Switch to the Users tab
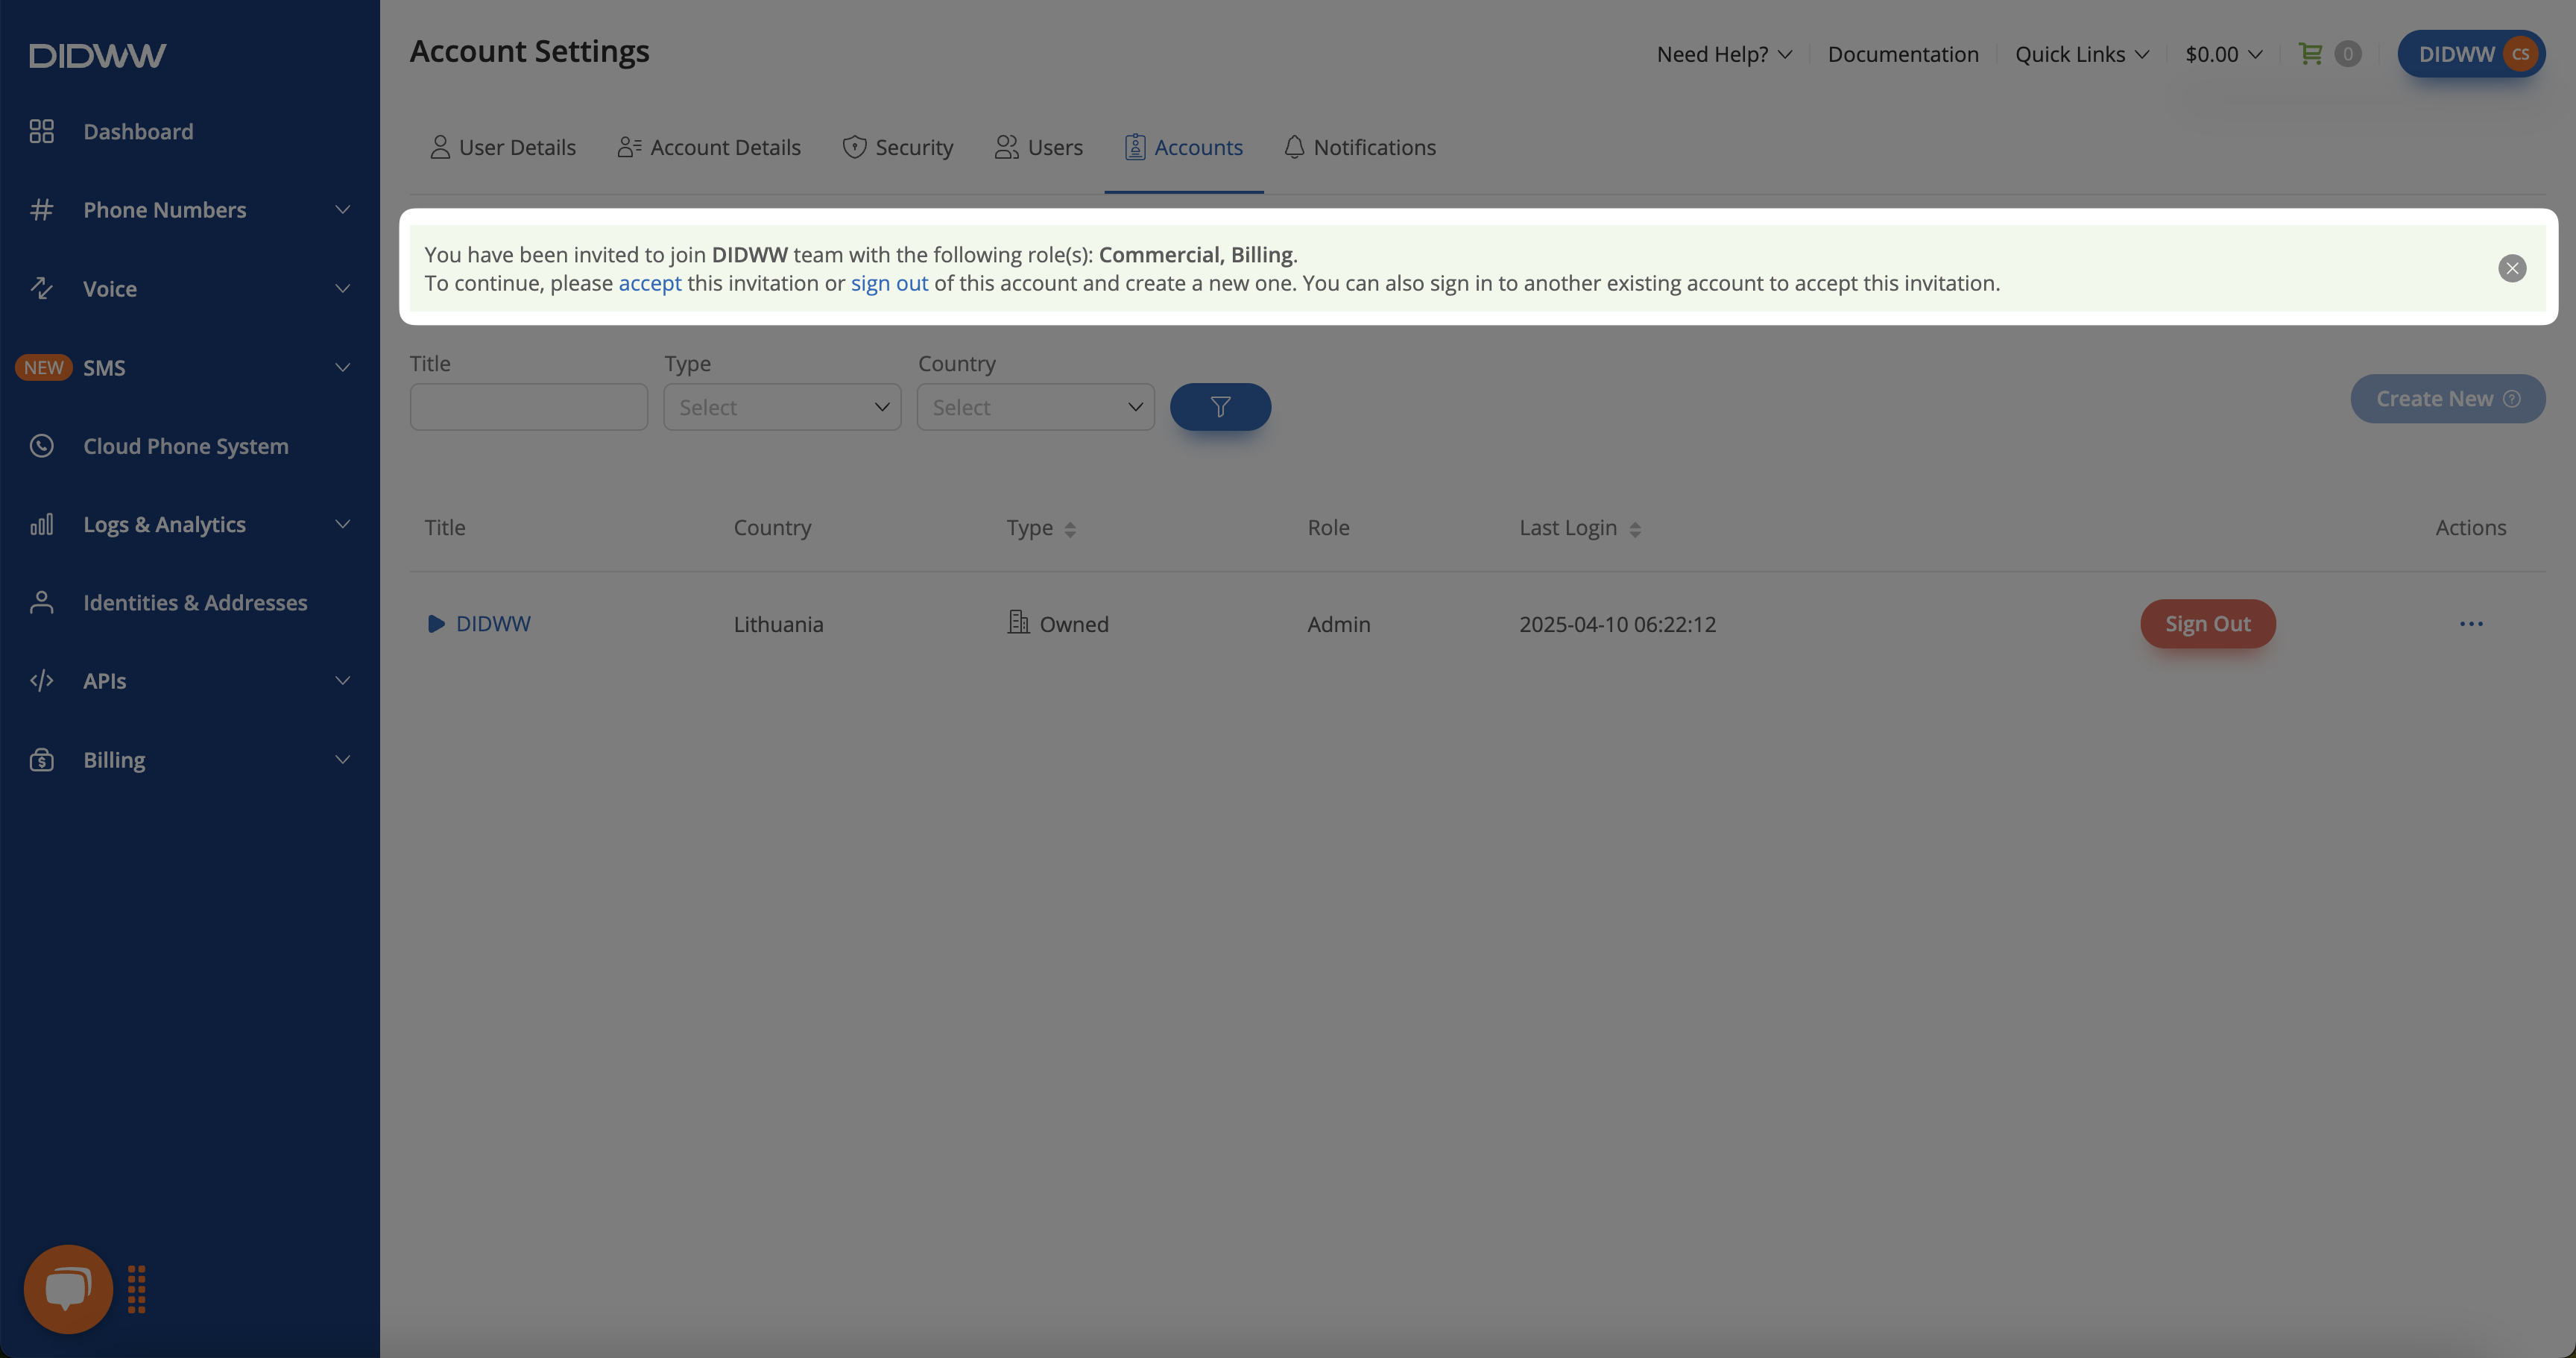This screenshot has width=2576, height=1358. click(x=1038, y=147)
